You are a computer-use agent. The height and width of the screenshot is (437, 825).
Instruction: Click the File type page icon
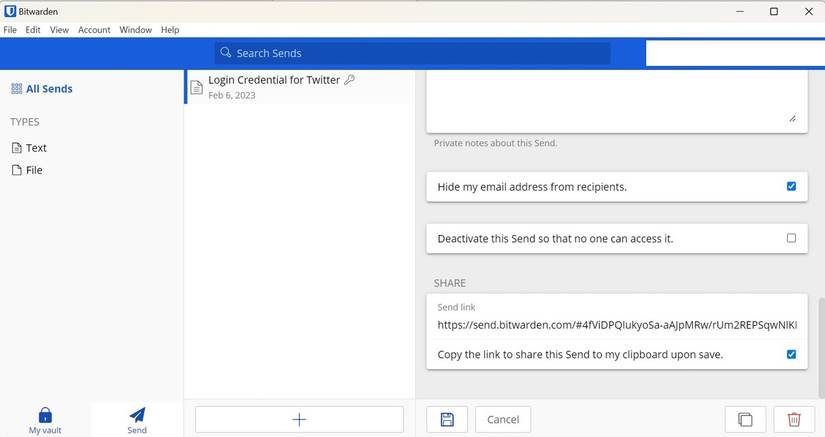pos(17,170)
